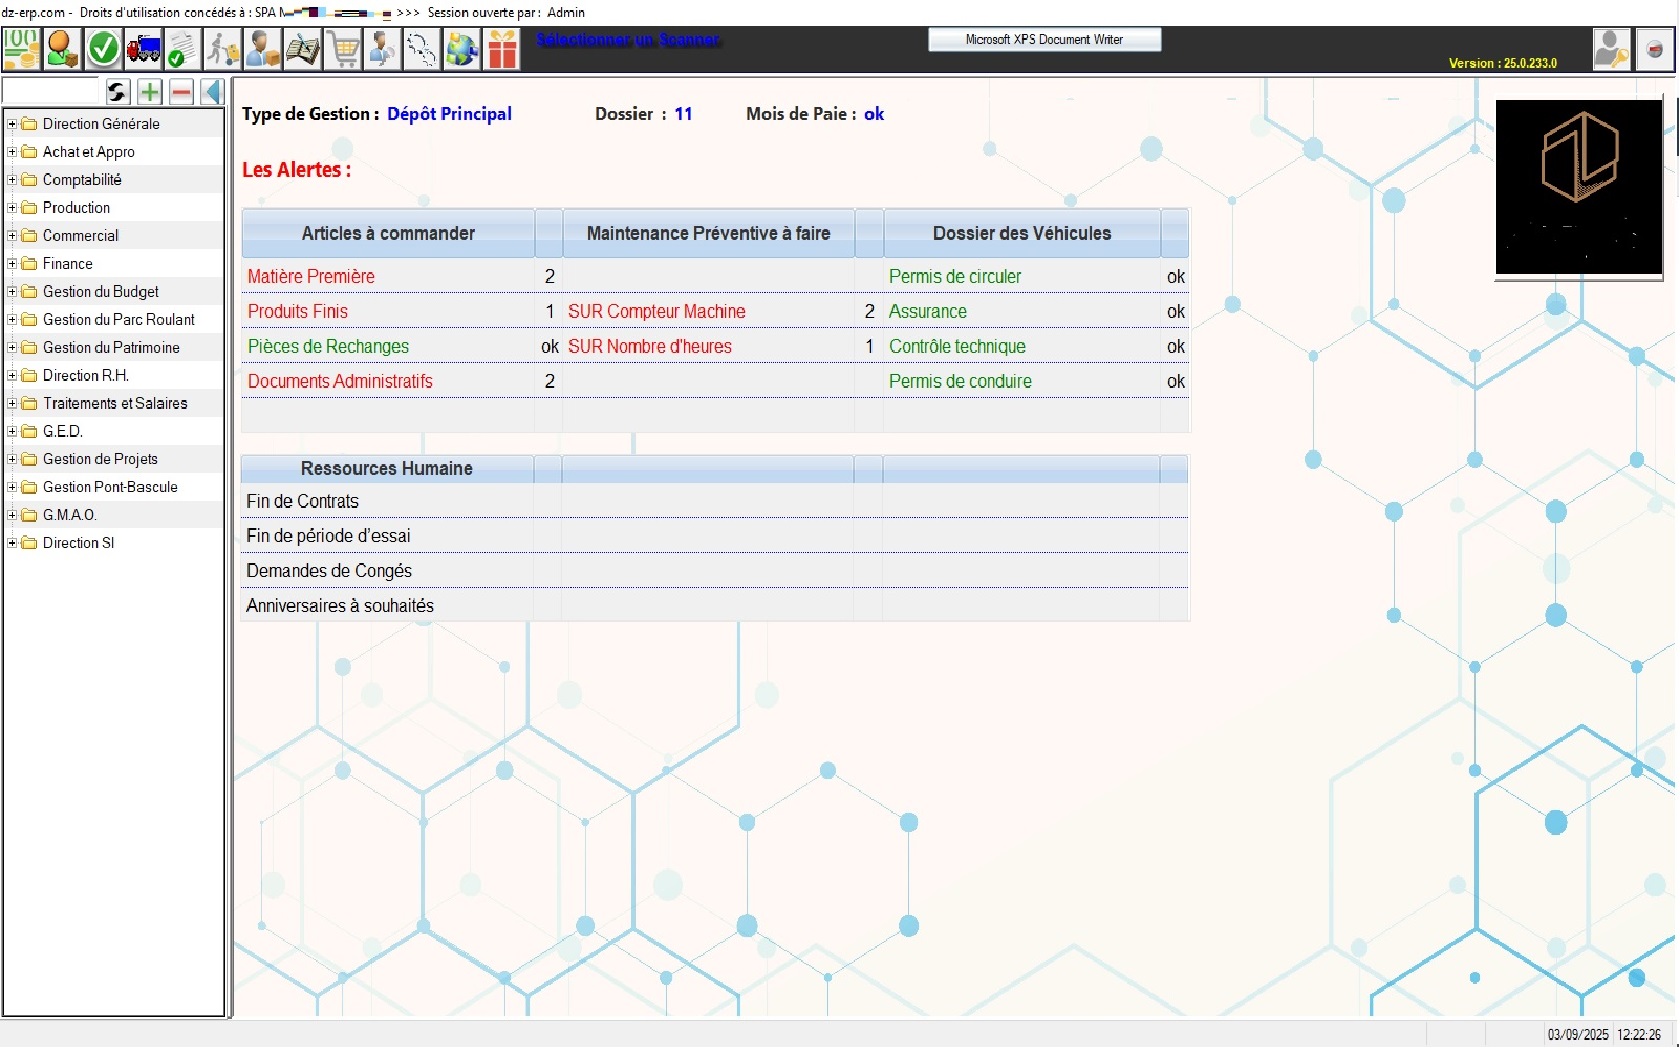This screenshot has width=1680, height=1050.
Task: Select the G.M.A.O. folder in tree
Action: pyautogui.click(x=69, y=515)
